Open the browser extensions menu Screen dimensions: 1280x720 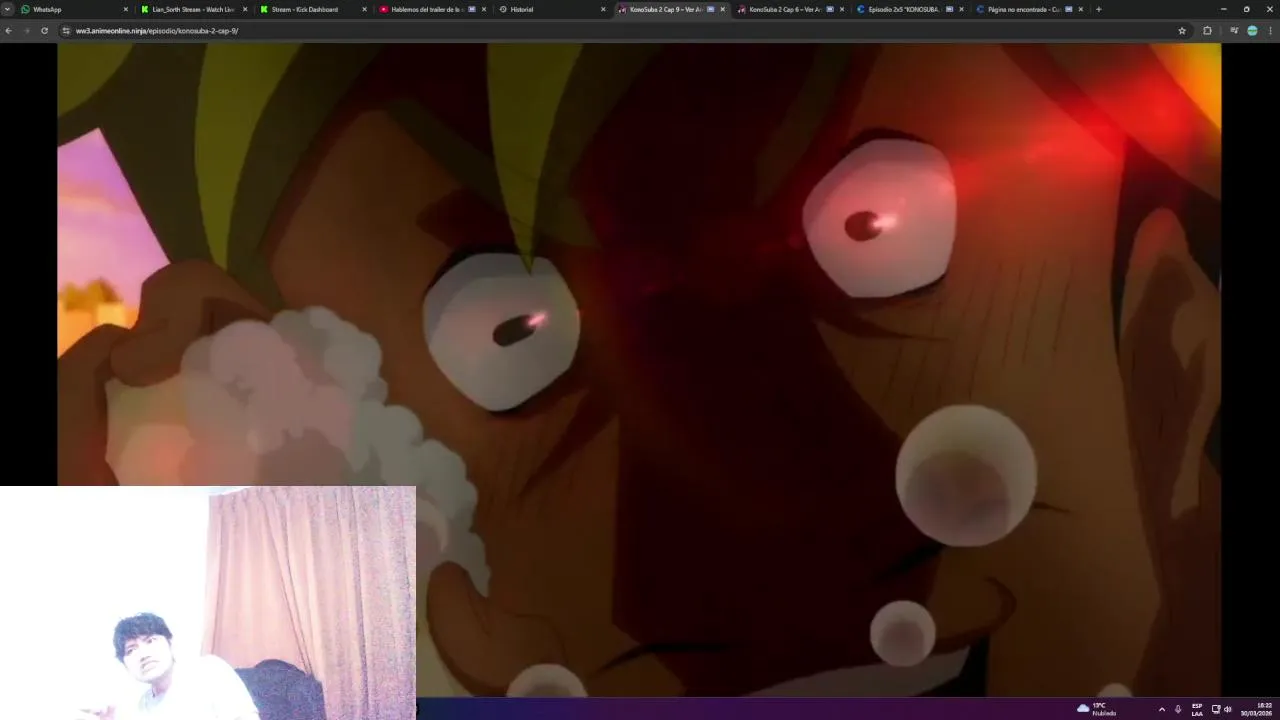[1207, 31]
